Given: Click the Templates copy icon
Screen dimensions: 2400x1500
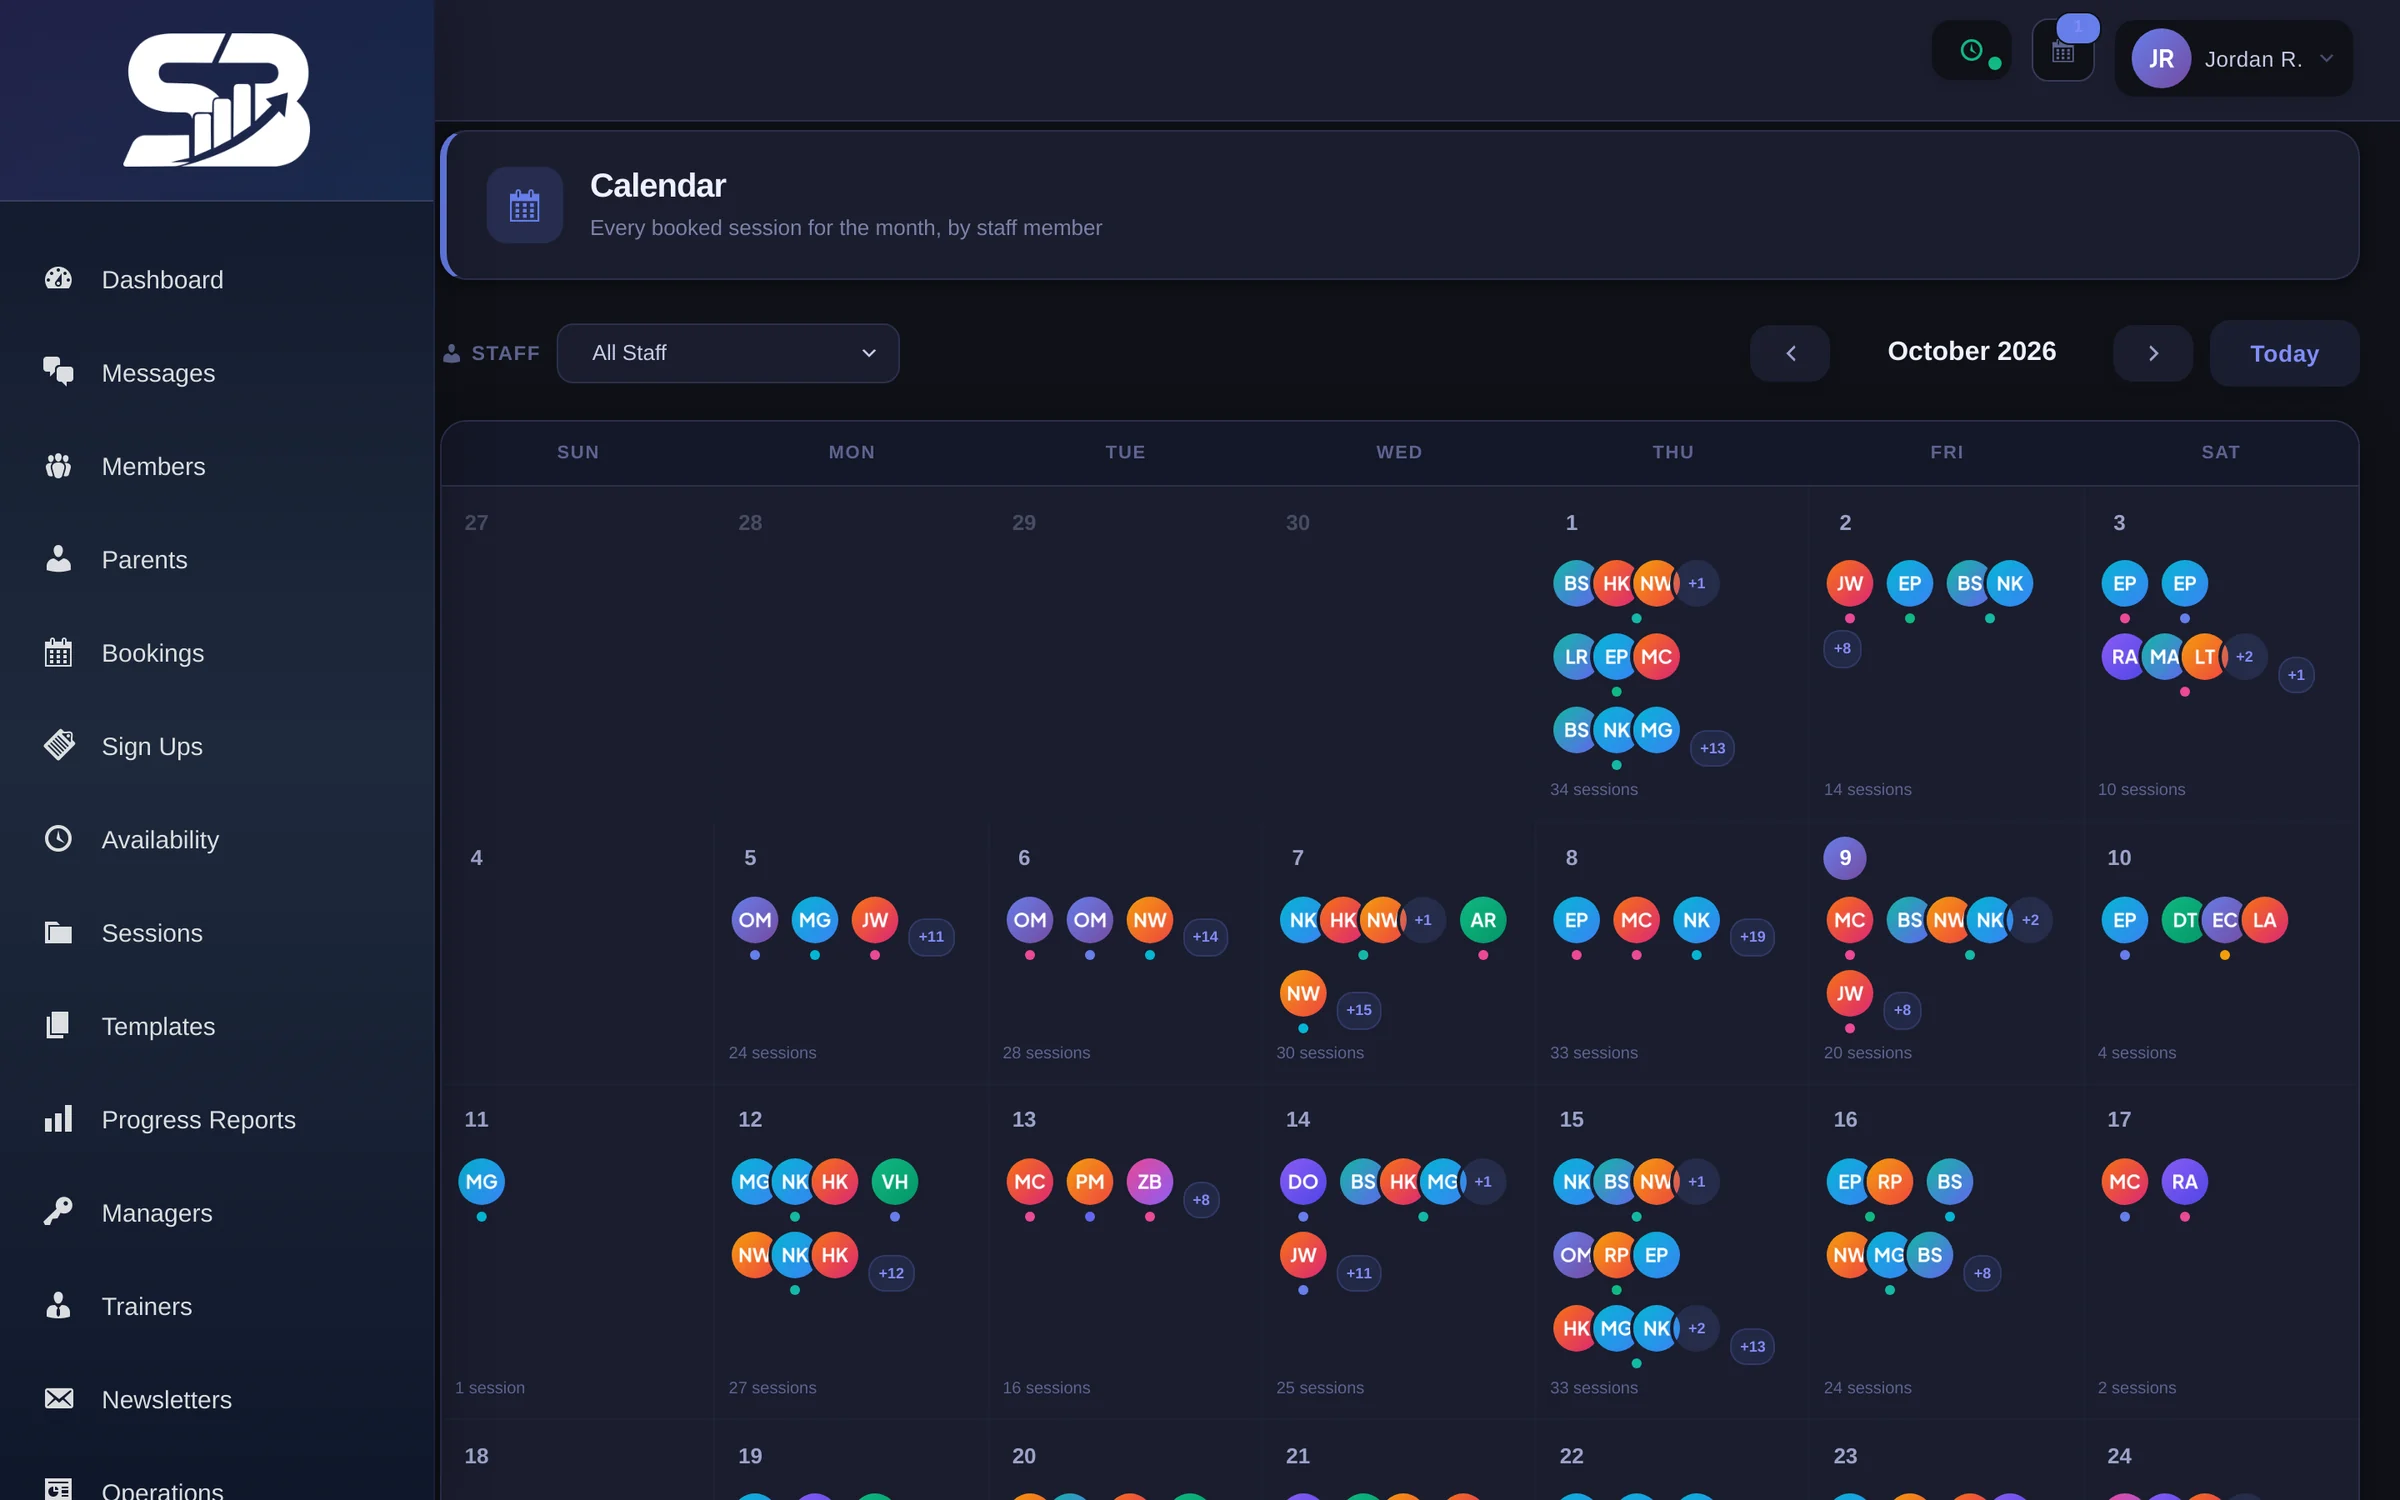Looking at the screenshot, I should tap(58, 1026).
